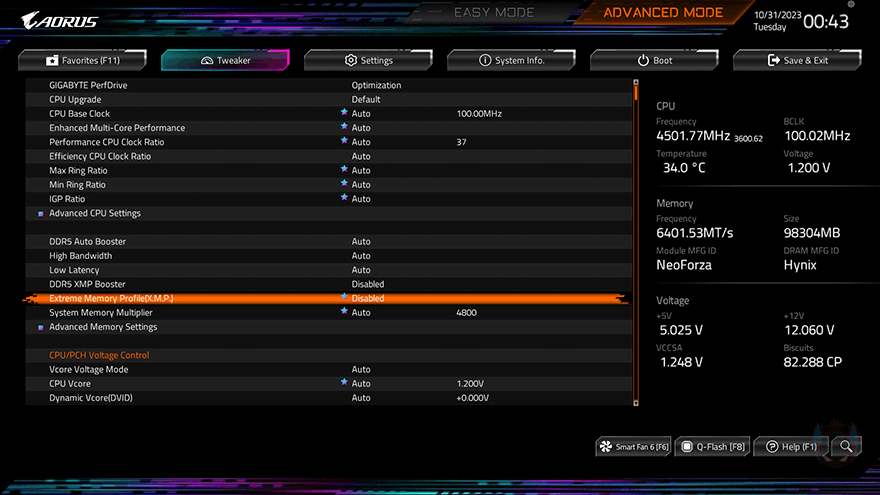Expand Advanced CPU Settings submenu
This screenshot has height=495, width=880.
[95, 213]
